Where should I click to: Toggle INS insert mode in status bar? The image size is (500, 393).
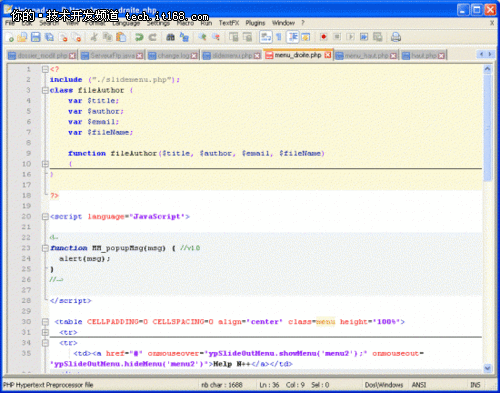click(475, 385)
